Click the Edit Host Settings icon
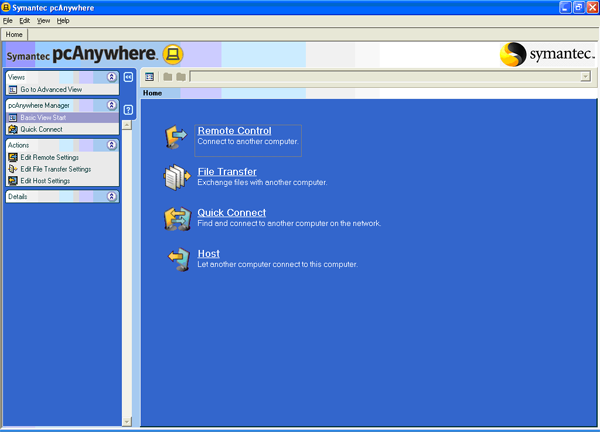 (13, 181)
